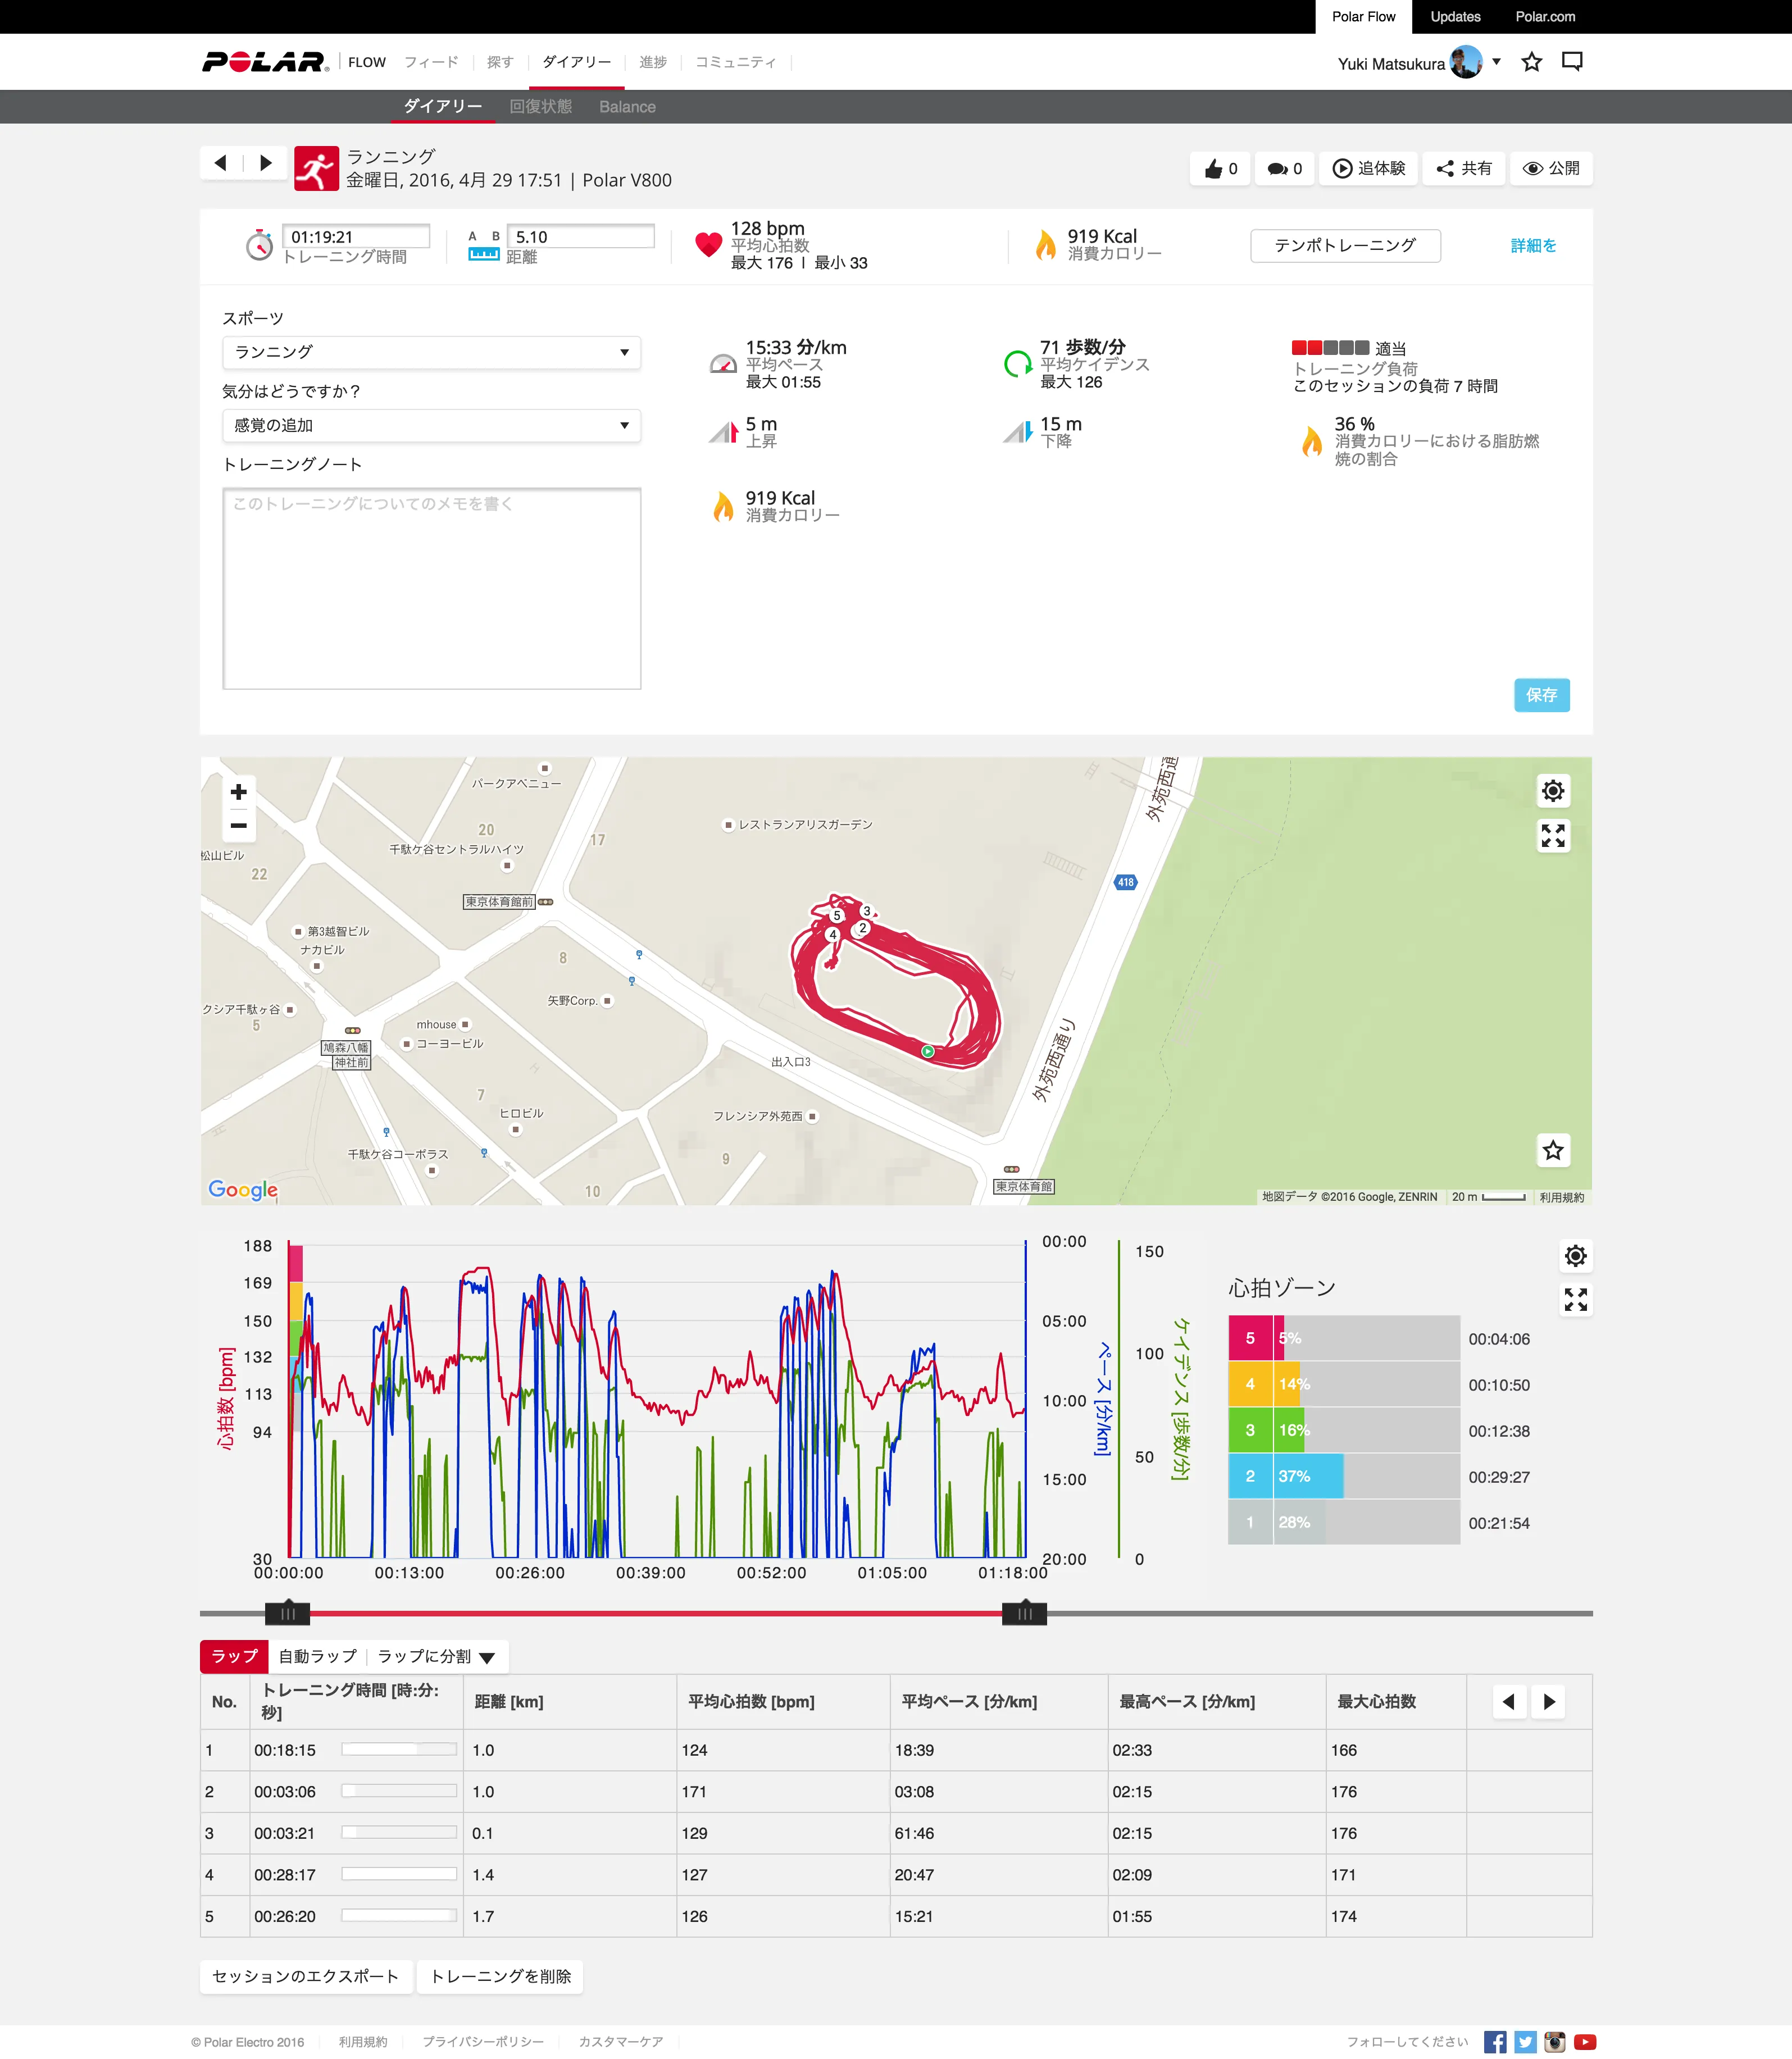
Task: Click the セッションのエクスポート button
Action: (305, 1976)
